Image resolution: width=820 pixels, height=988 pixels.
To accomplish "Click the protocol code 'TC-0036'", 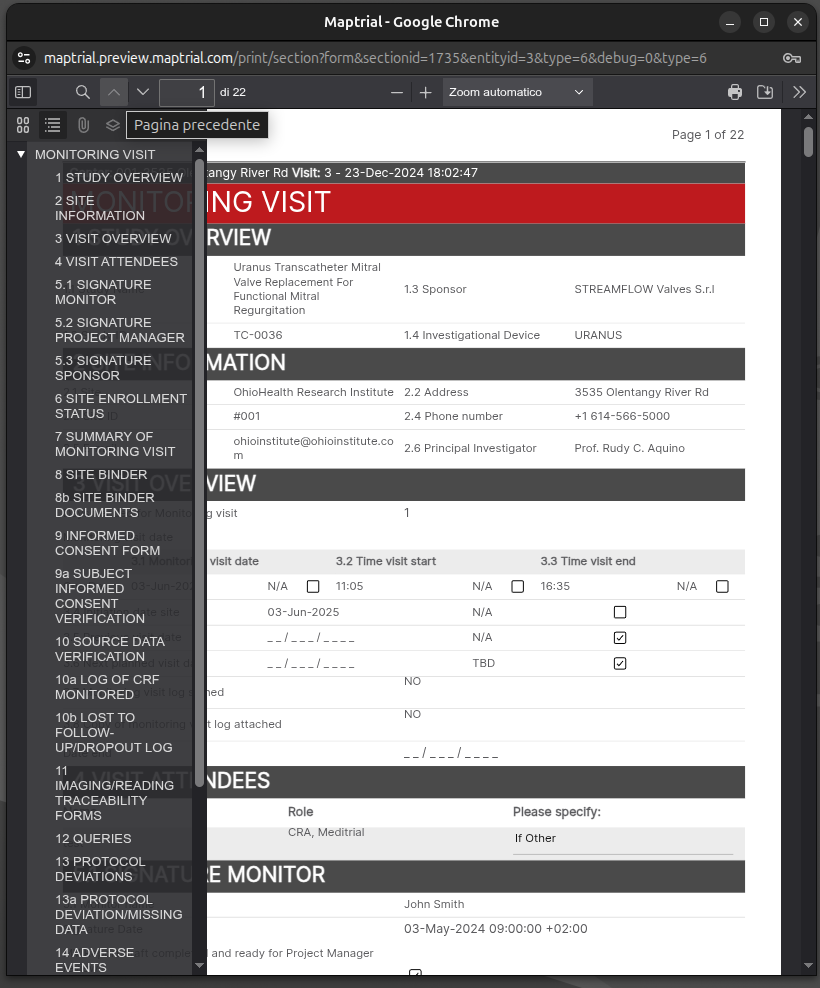I will click(x=258, y=335).
